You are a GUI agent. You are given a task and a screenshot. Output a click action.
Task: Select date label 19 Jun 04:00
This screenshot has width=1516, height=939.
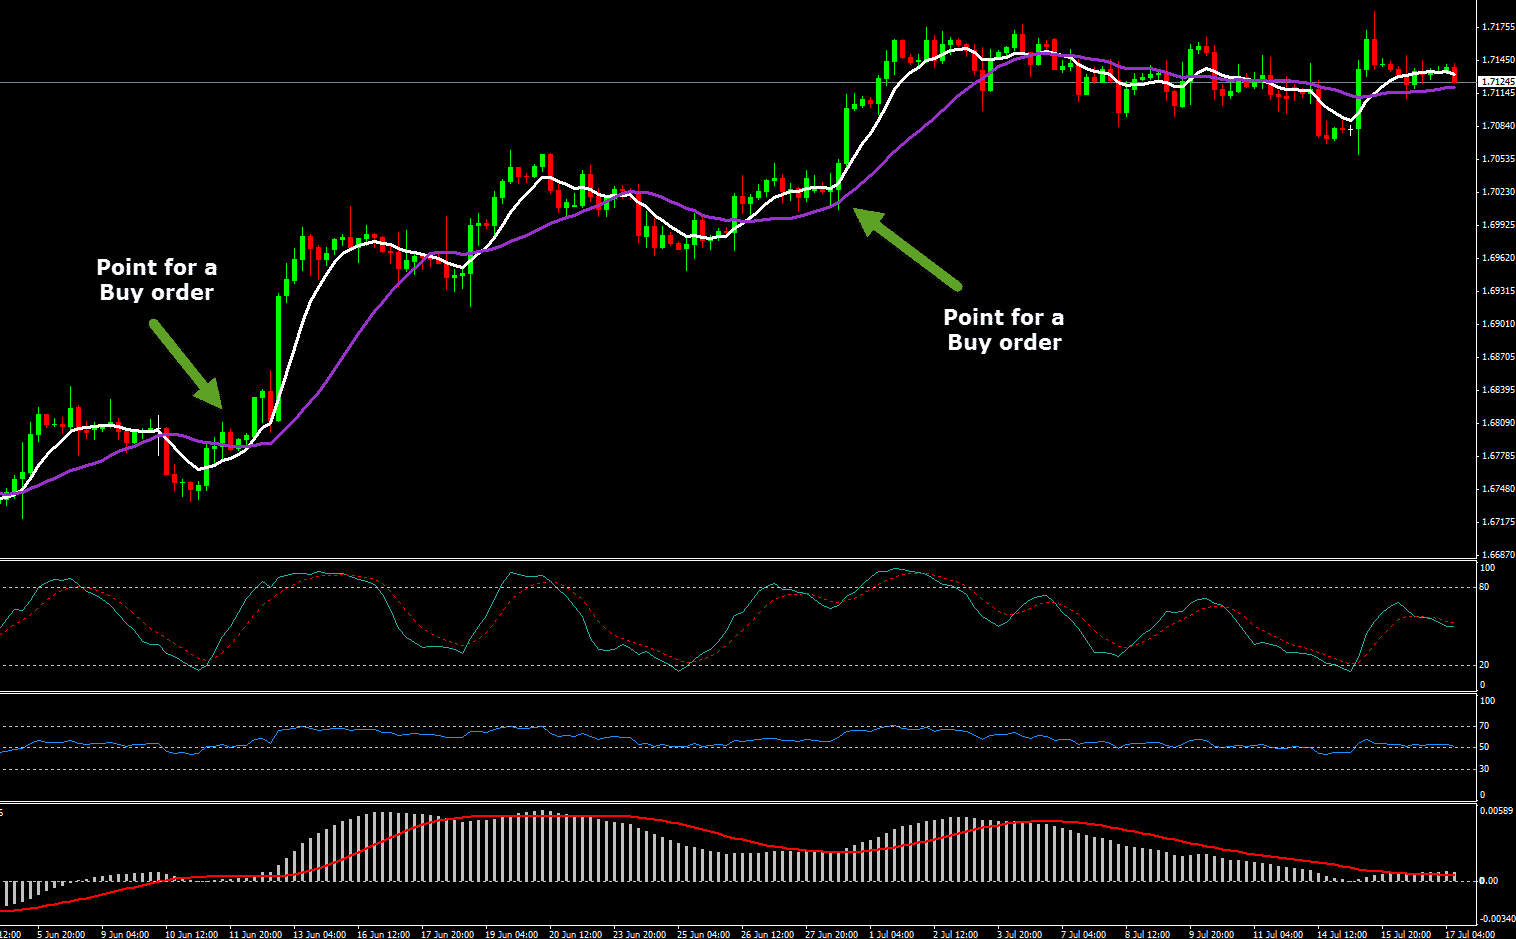coord(511,934)
